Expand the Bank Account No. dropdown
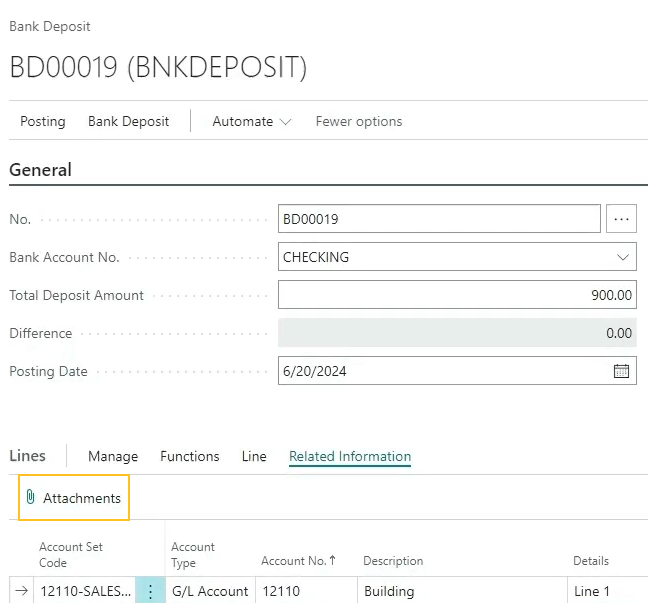 [621, 257]
